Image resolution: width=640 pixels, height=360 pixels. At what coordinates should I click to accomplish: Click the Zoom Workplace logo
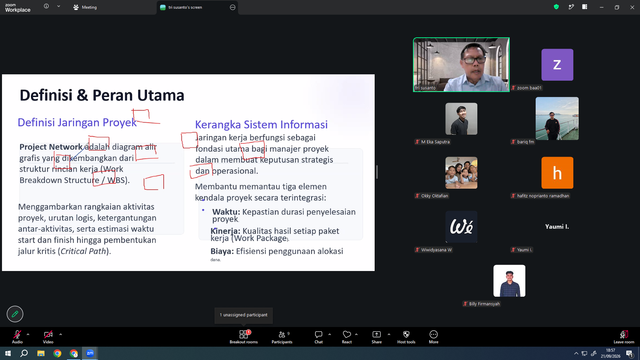click(18, 7)
